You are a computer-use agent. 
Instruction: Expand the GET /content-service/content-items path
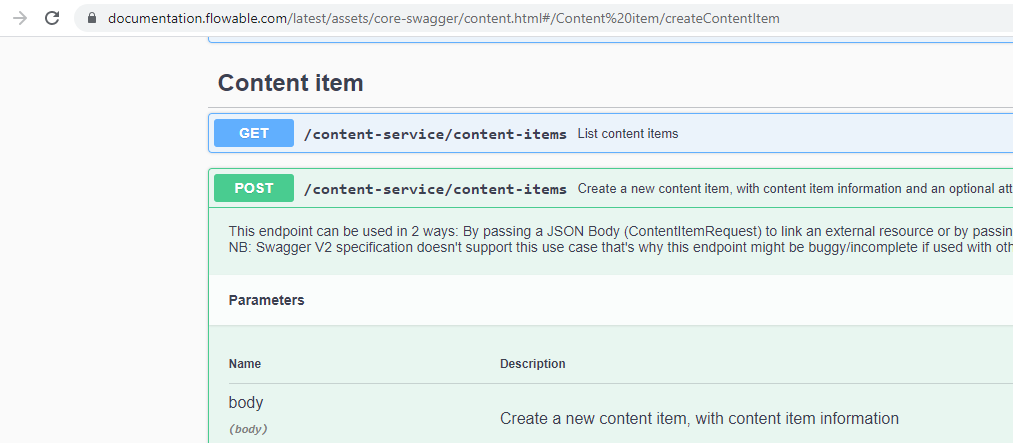click(435, 134)
